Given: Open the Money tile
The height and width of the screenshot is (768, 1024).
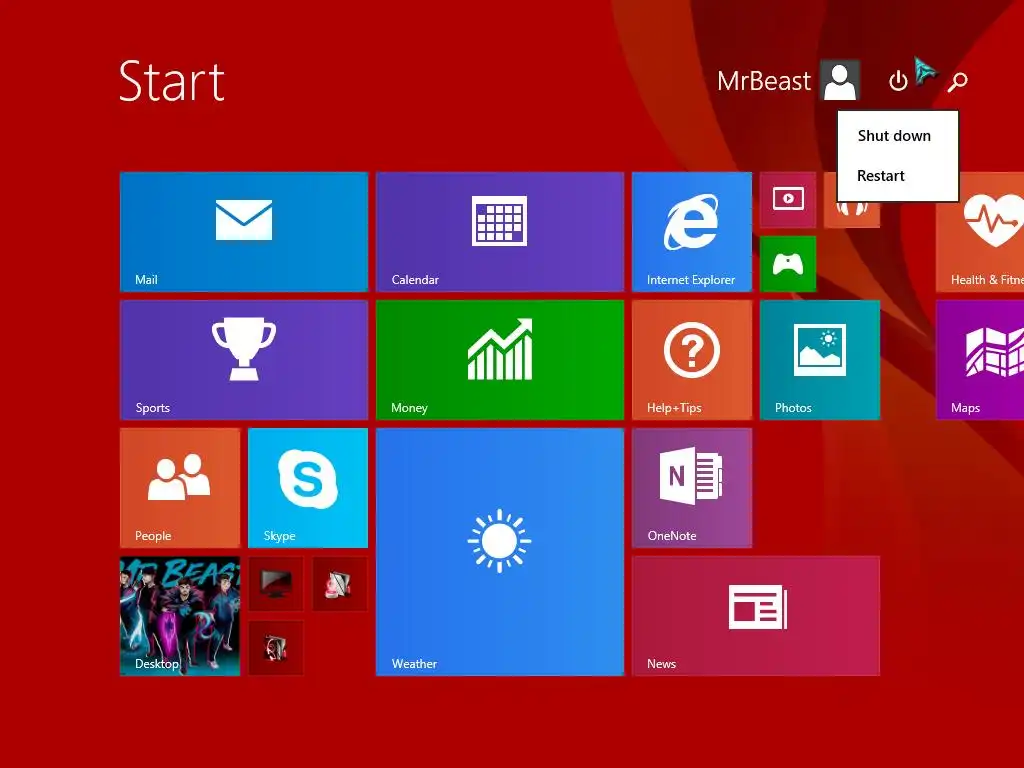Looking at the screenshot, I should 500,360.
